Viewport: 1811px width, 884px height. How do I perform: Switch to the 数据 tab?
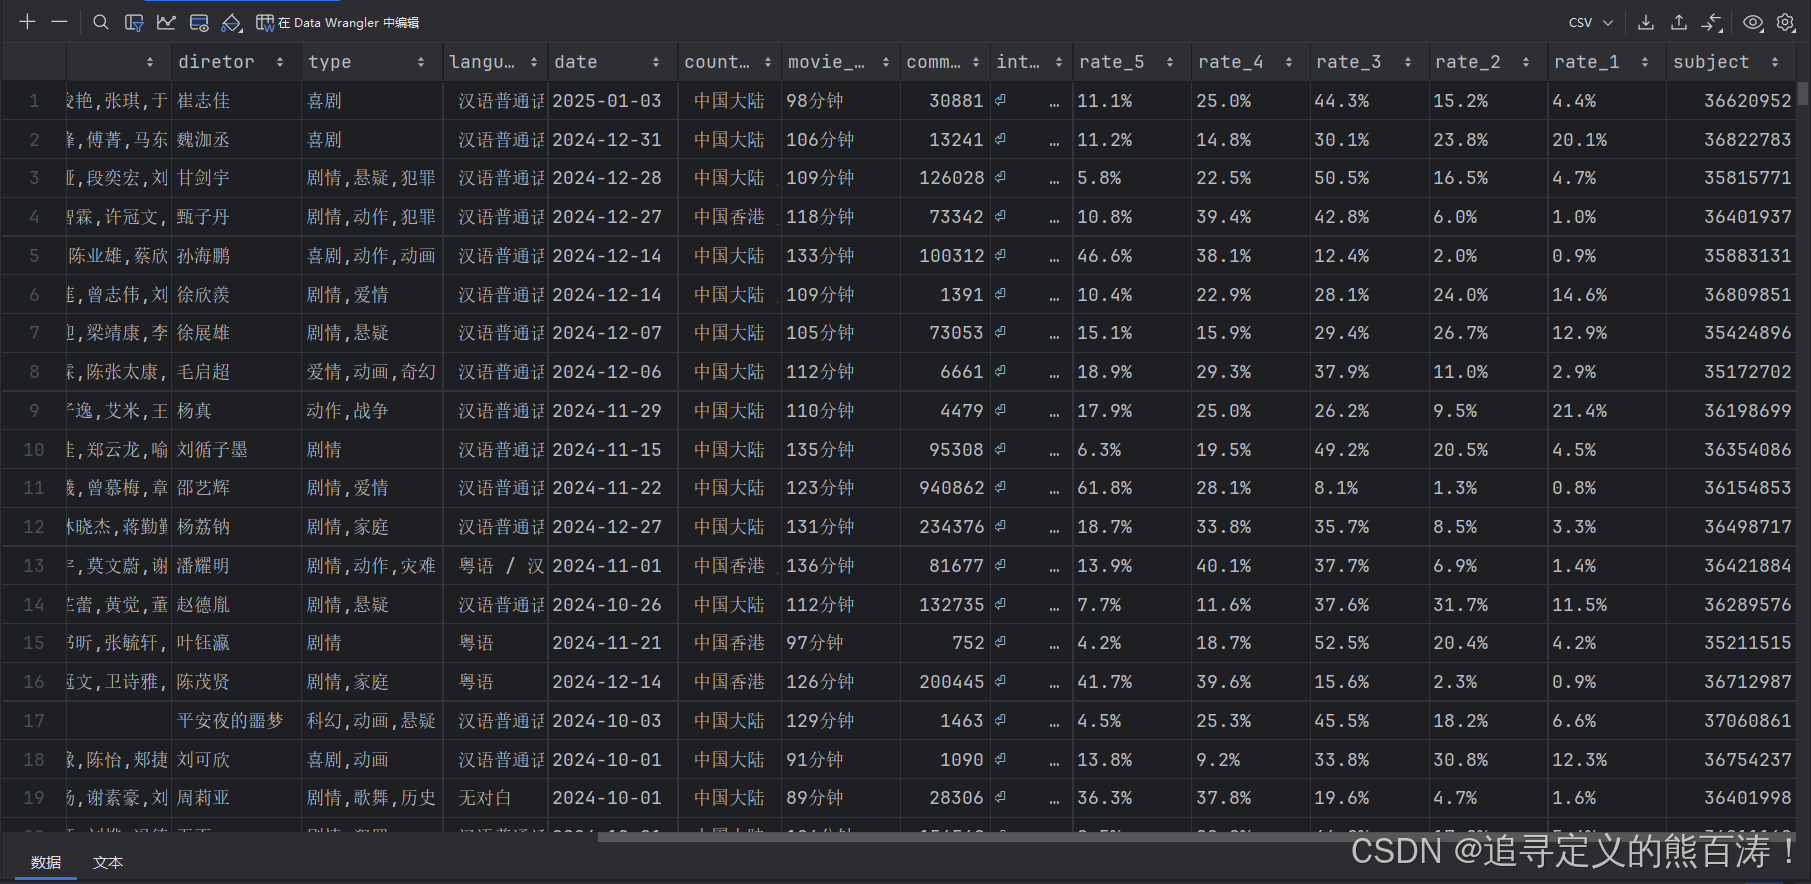pos(46,862)
